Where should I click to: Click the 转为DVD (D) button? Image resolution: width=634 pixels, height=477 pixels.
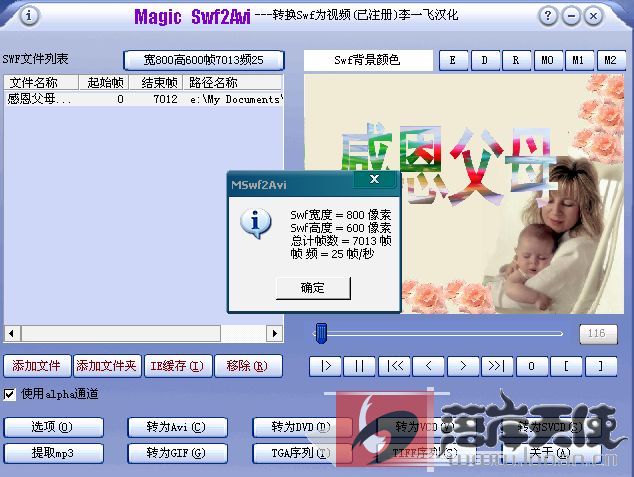(x=302, y=427)
